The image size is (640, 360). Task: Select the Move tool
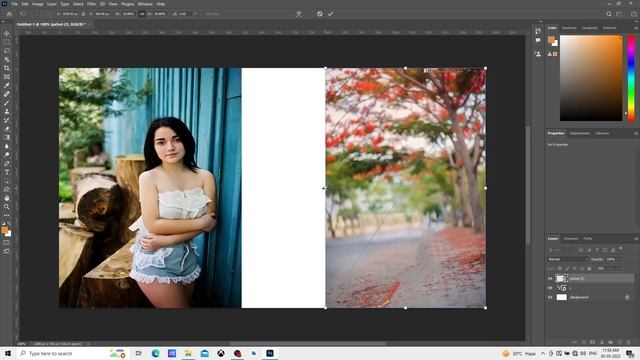[x=7, y=33]
